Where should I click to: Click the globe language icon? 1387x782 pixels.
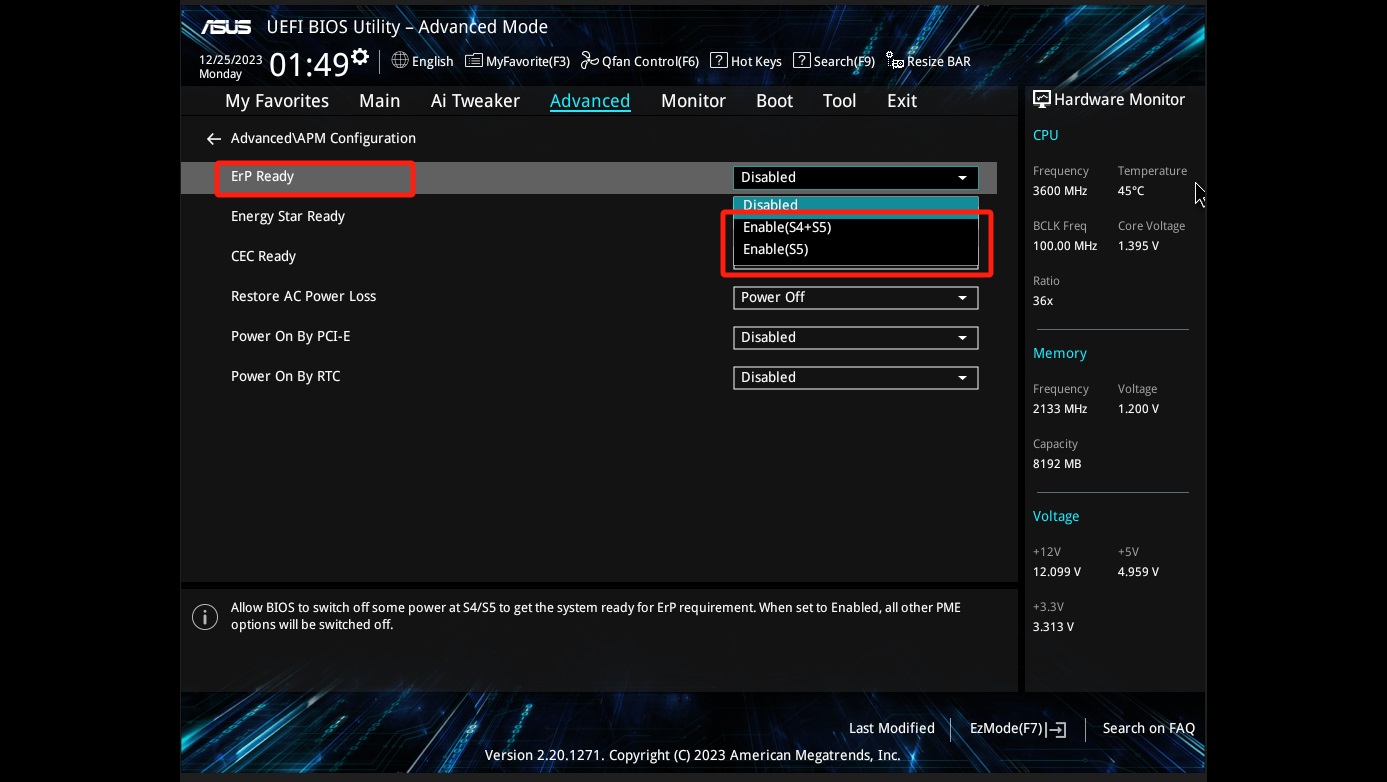pos(400,60)
